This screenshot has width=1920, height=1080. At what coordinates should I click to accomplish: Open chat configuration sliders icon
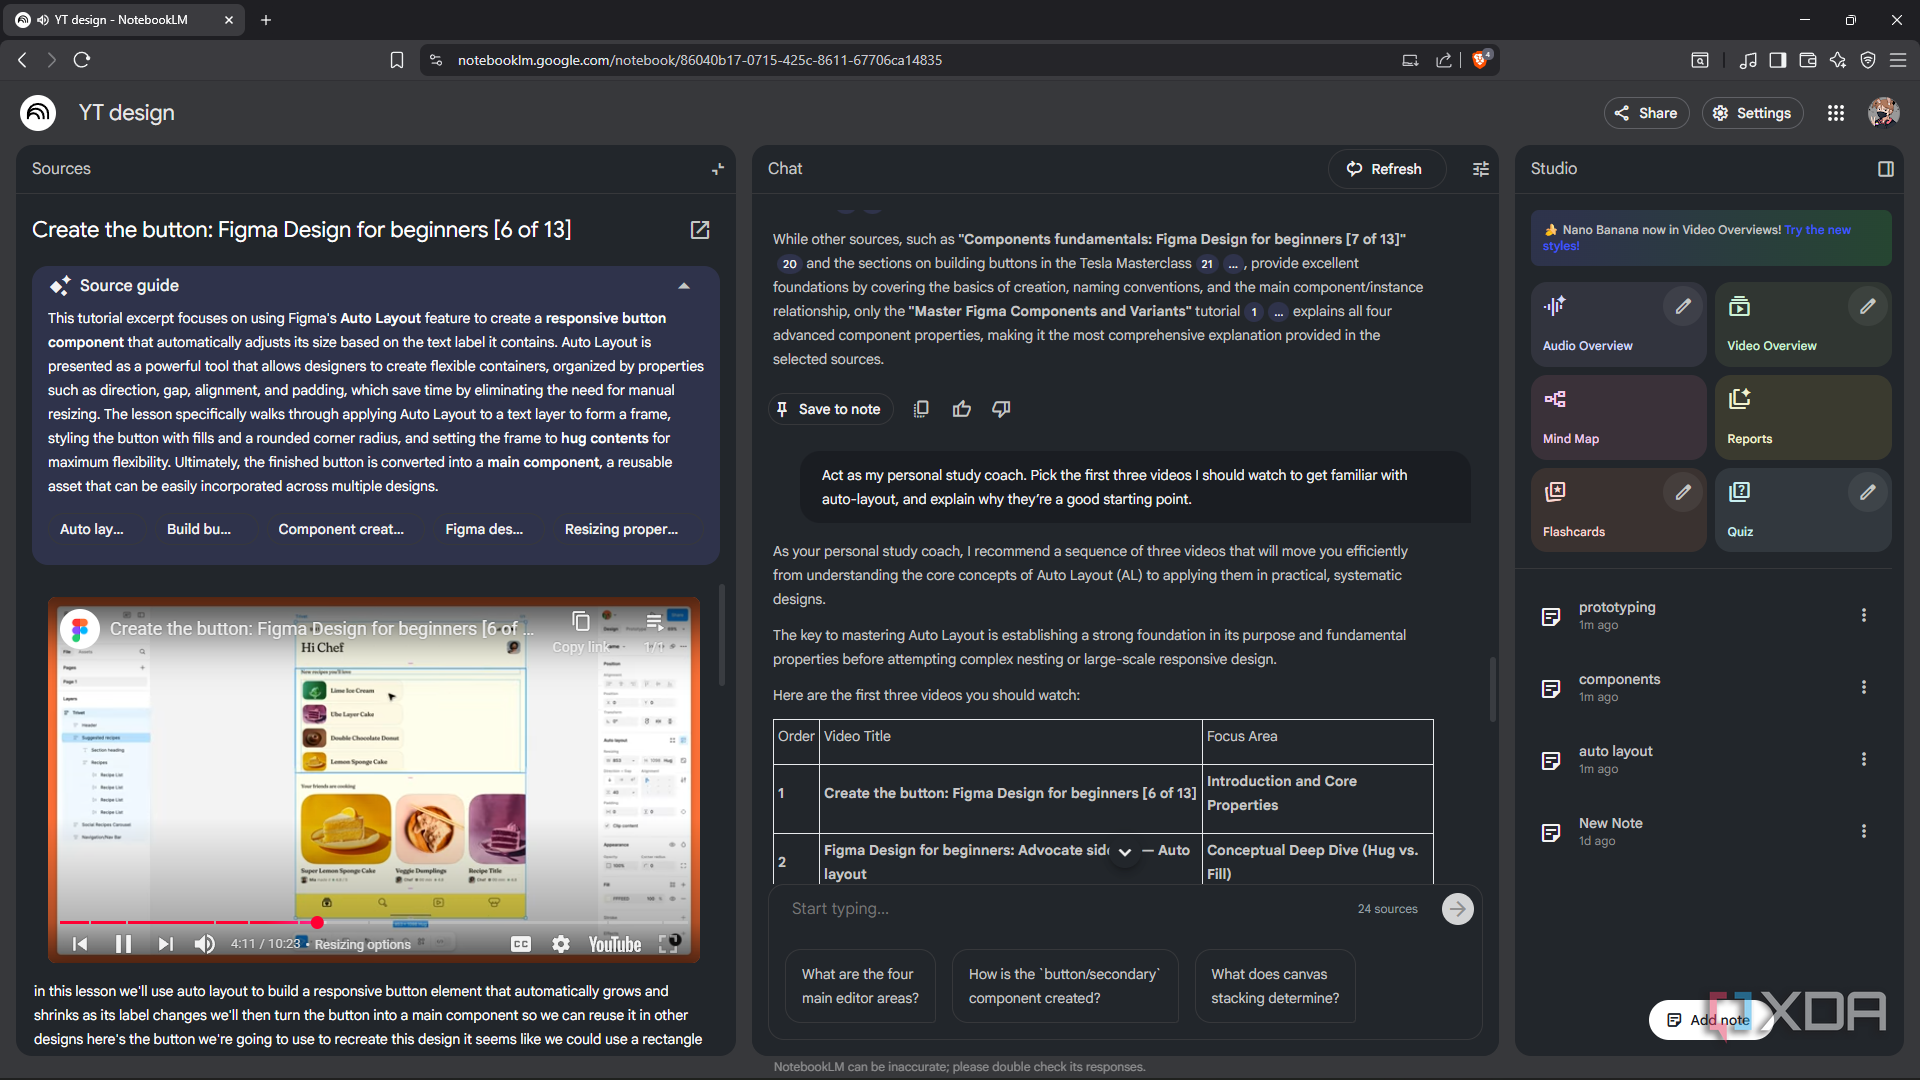(x=1481, y=169)
